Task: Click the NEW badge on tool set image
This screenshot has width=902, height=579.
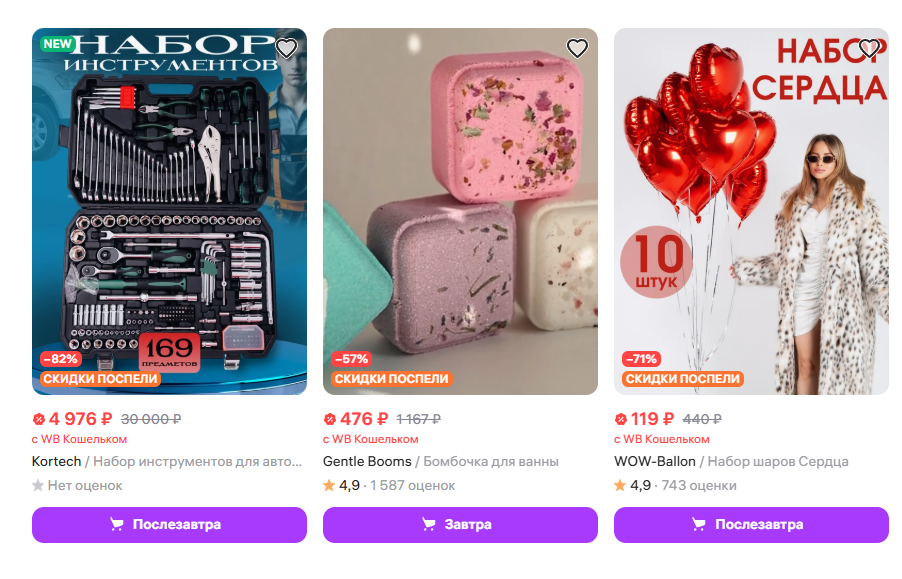Action: [58, 44]
